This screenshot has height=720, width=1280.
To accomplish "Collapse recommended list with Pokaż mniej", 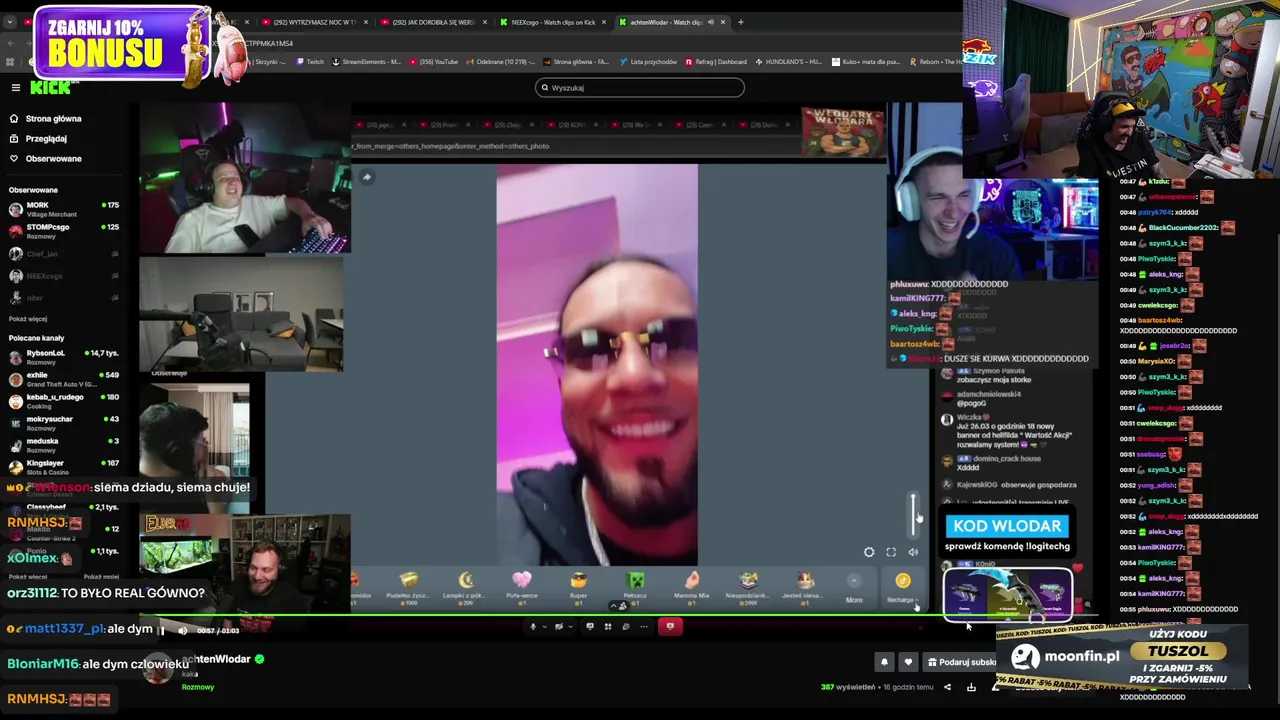I will click(x=101, y=577).
